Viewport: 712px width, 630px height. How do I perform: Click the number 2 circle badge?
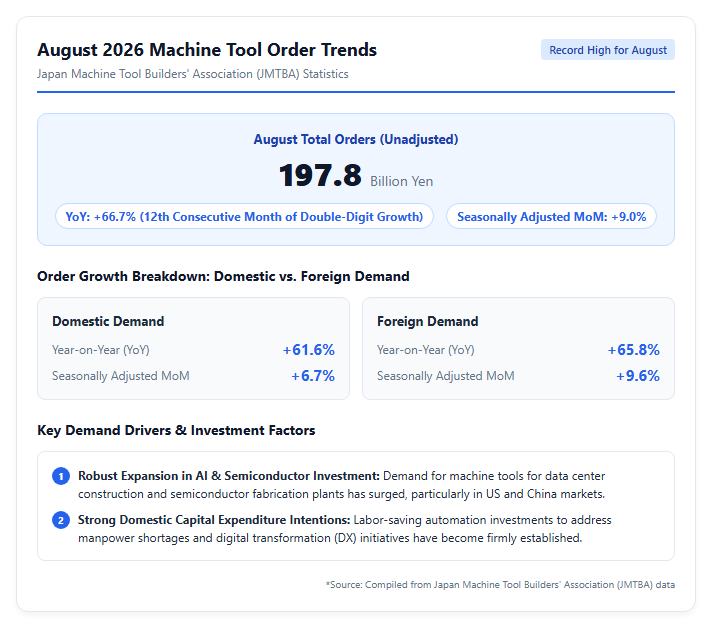pos(61,521)
